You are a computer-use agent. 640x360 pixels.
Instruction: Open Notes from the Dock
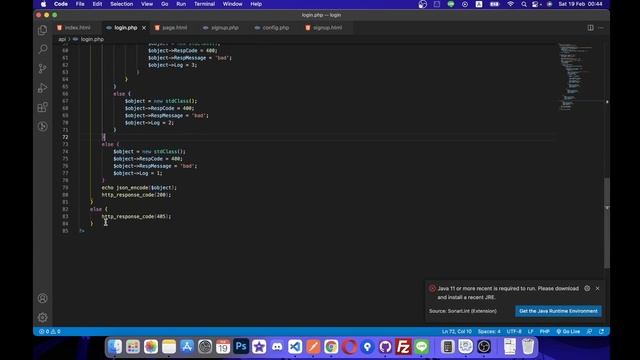pos(169,347)
